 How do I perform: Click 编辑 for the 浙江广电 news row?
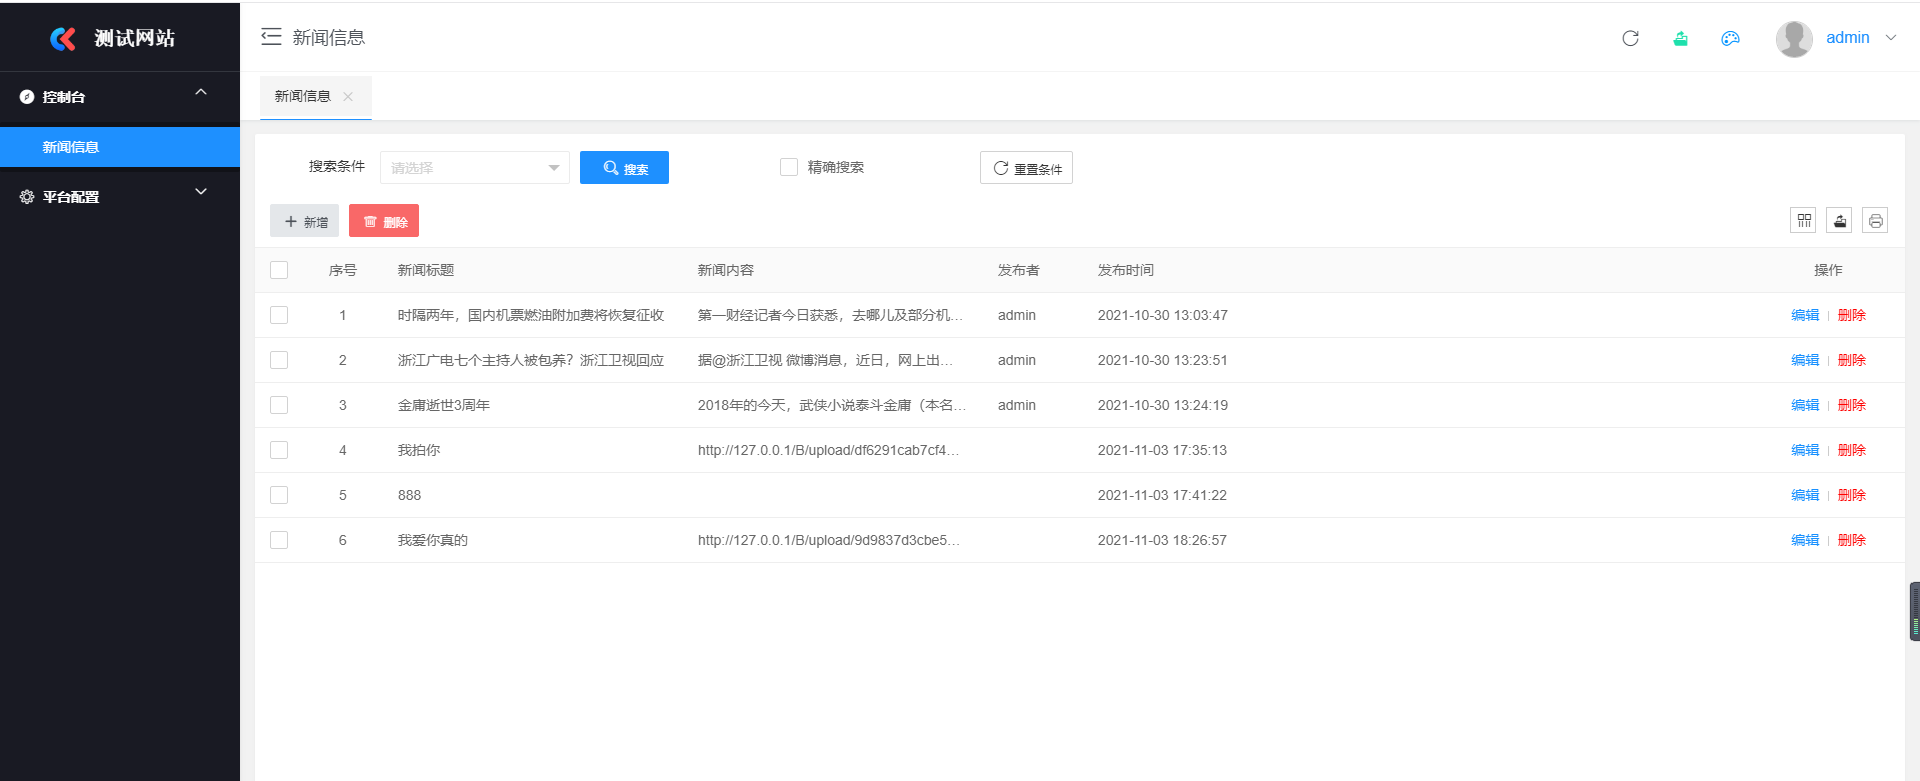click(x=1805, y=360)
